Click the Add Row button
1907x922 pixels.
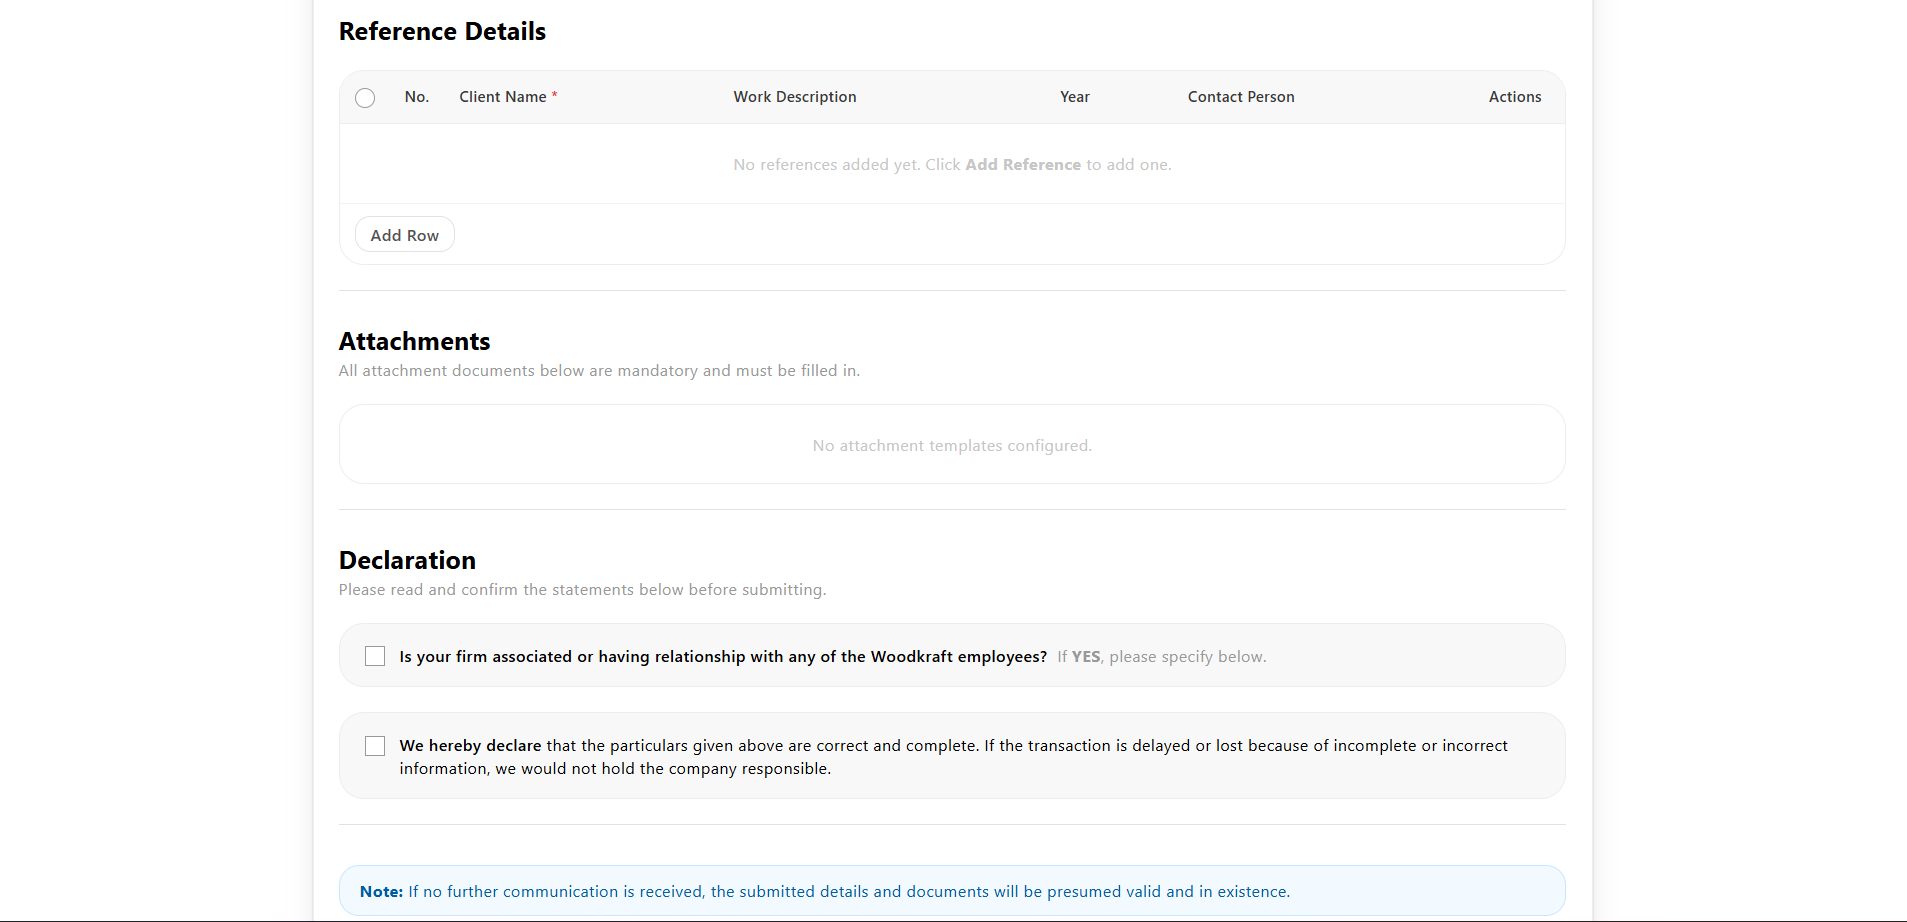tap(405, 235)
